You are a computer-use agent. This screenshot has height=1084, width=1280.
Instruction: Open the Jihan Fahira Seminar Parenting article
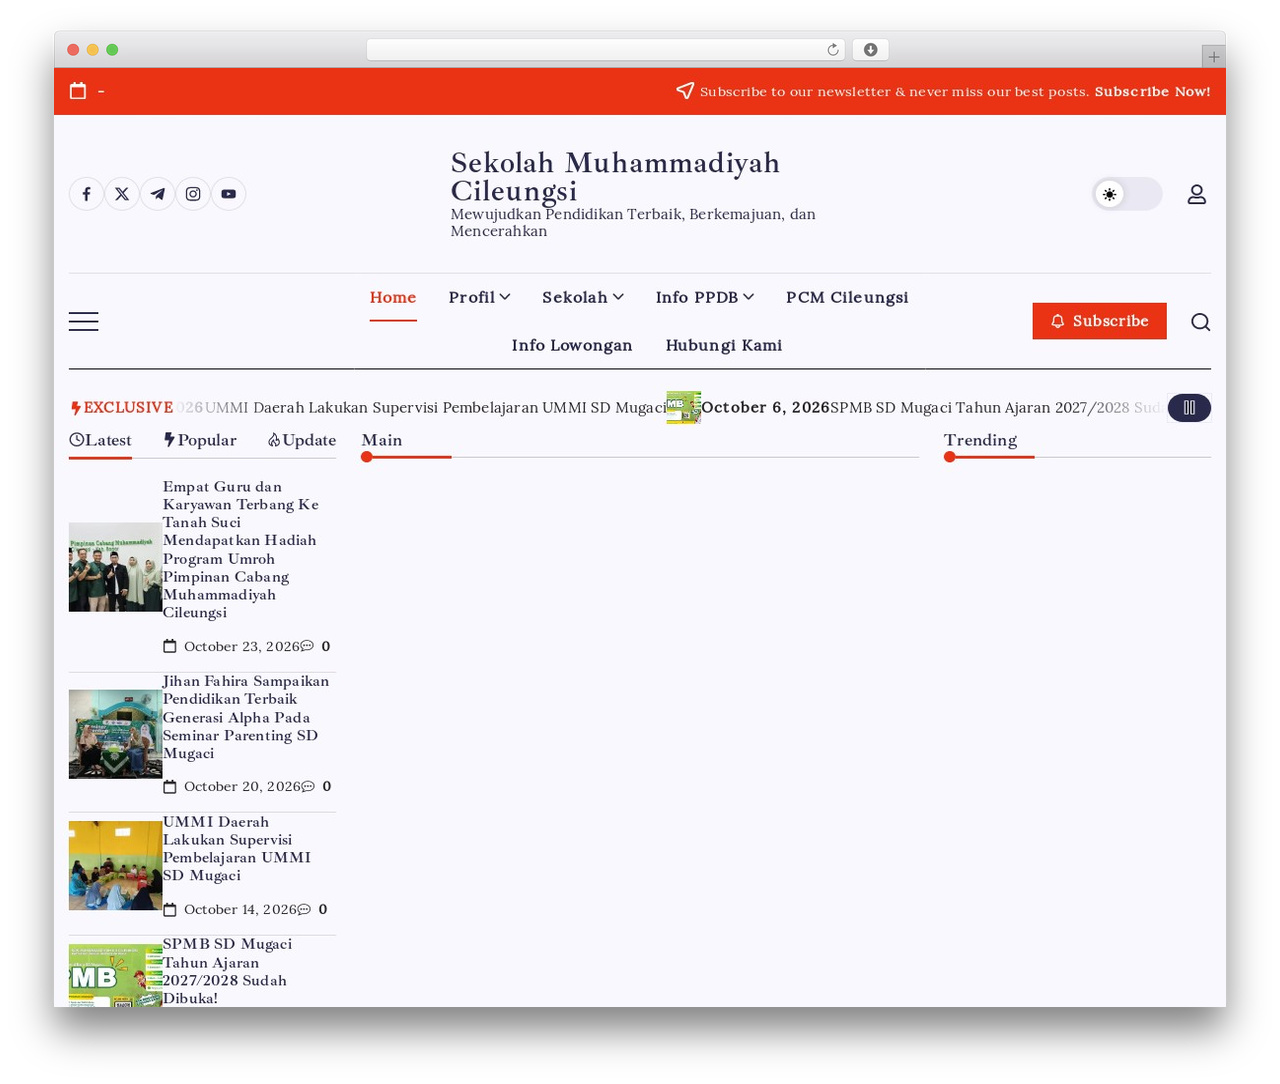tap(246, 717)
